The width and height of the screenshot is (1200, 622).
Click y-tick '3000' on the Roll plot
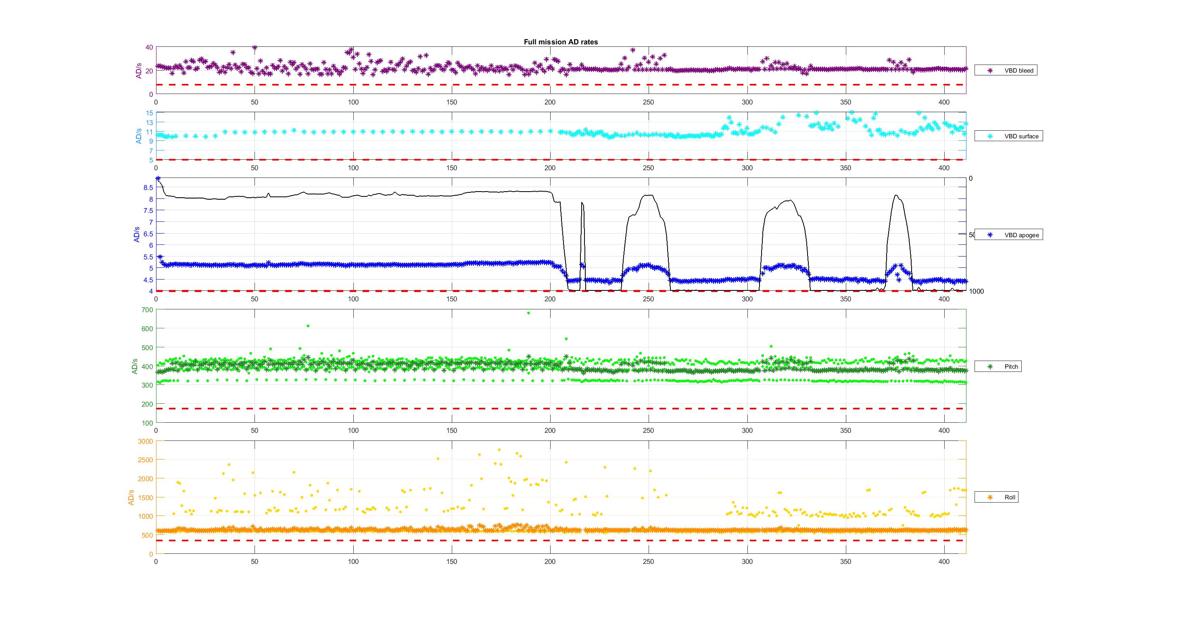145,441
